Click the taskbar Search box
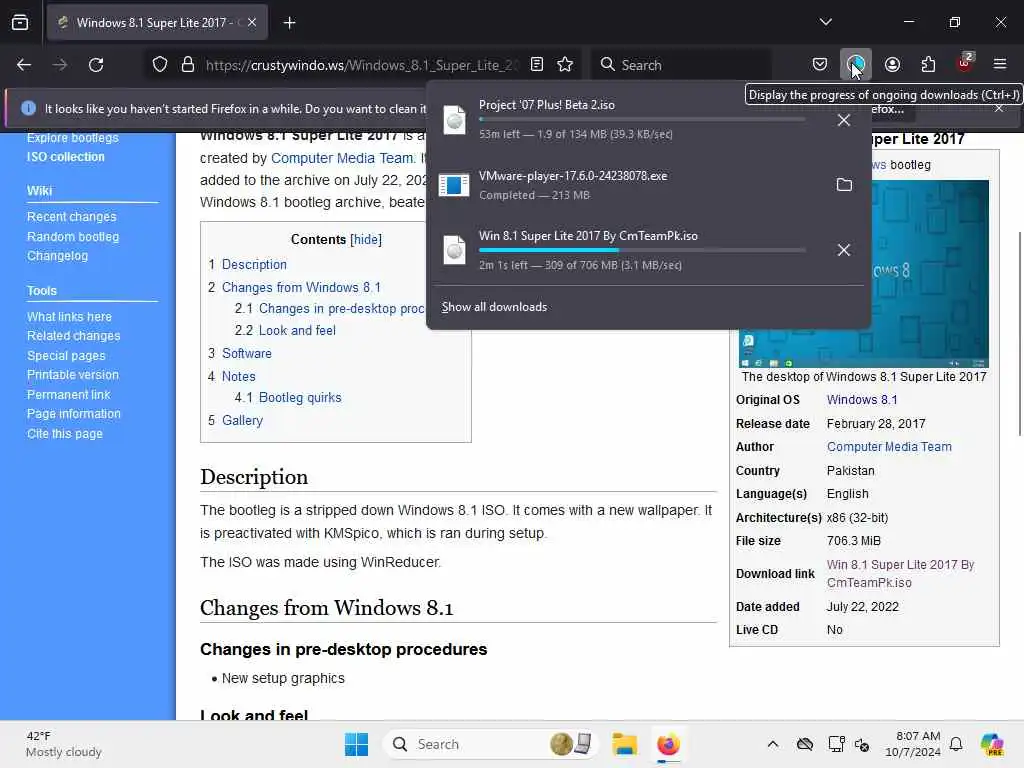This screenshot has height=768, width=1024. tap(491, 744)
